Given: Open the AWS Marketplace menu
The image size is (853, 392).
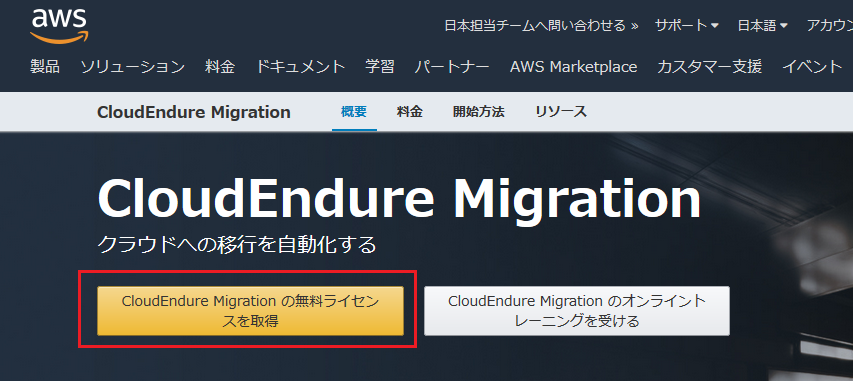Looking at the screenshot, I should click(x=573, y=67).
